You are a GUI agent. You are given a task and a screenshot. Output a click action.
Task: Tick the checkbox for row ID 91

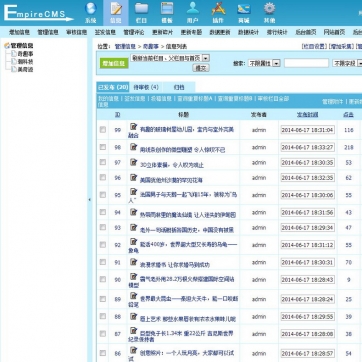103,262
